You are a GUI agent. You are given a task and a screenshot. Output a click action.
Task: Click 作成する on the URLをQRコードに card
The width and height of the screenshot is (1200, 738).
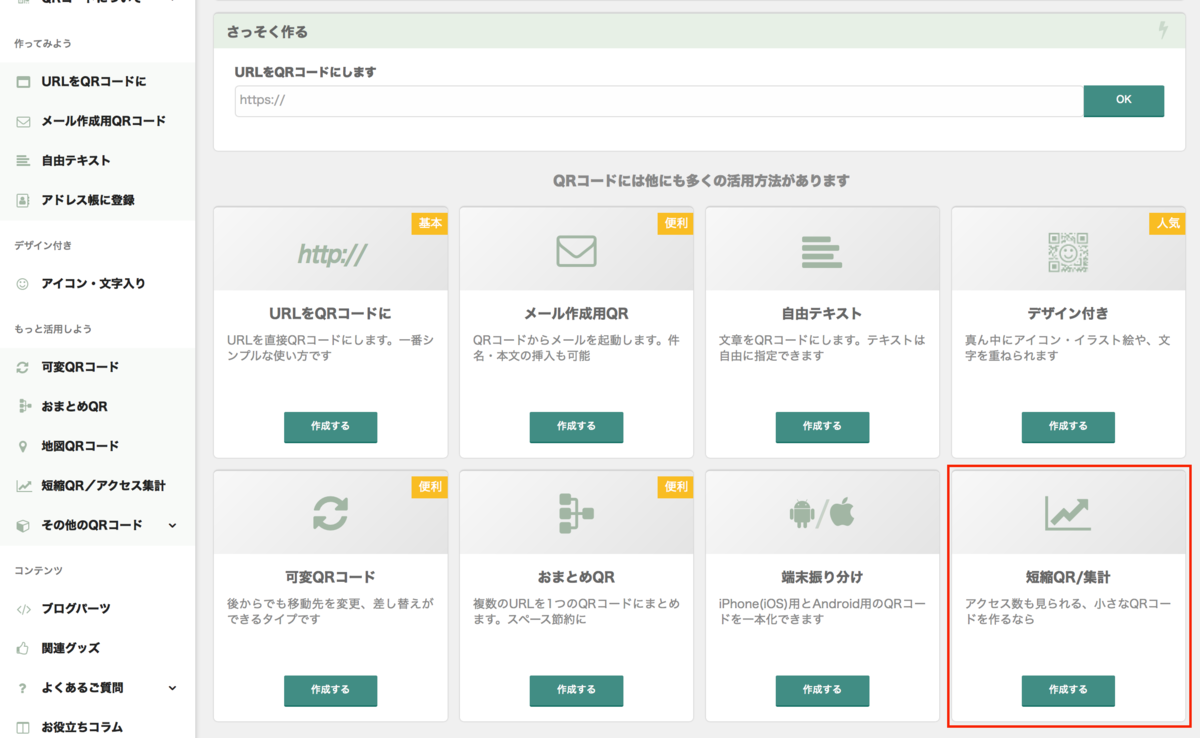point(330,426)
